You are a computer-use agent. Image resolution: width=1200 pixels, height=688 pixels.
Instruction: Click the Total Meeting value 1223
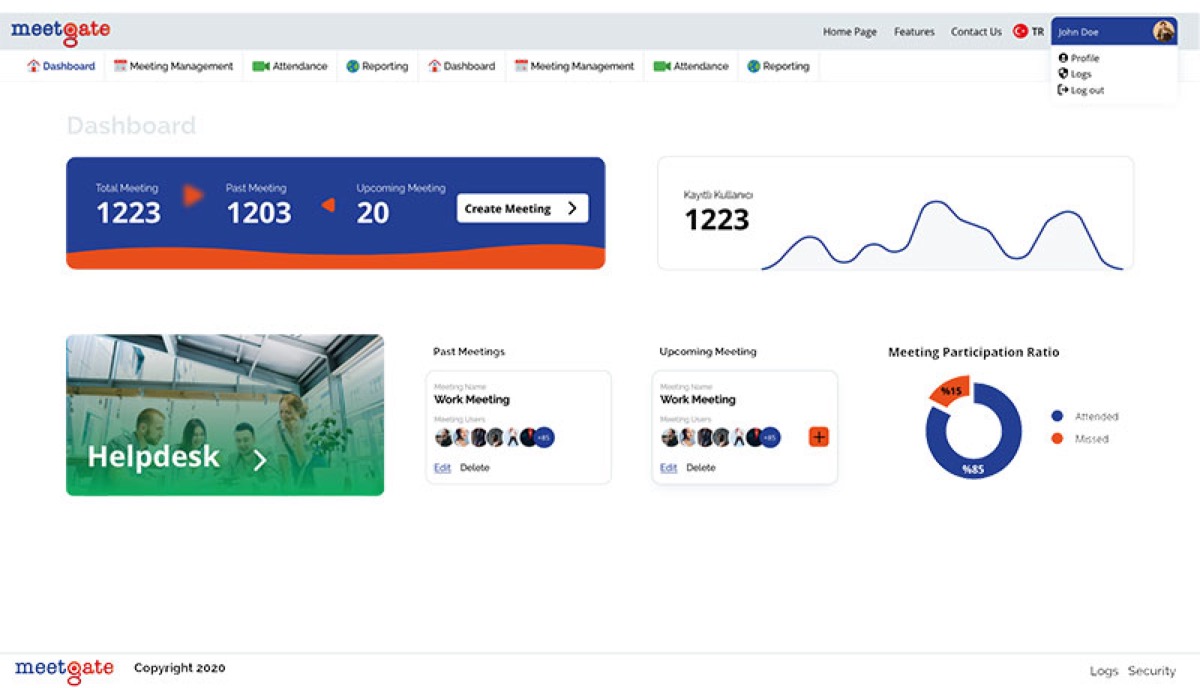pos(128,213)
